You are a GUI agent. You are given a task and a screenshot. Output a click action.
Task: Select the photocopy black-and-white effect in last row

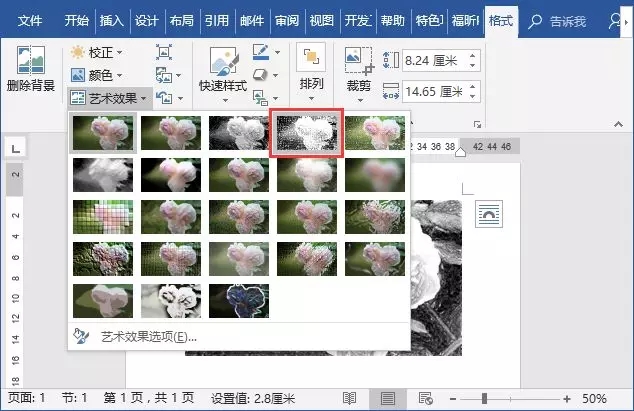(171, 301)
